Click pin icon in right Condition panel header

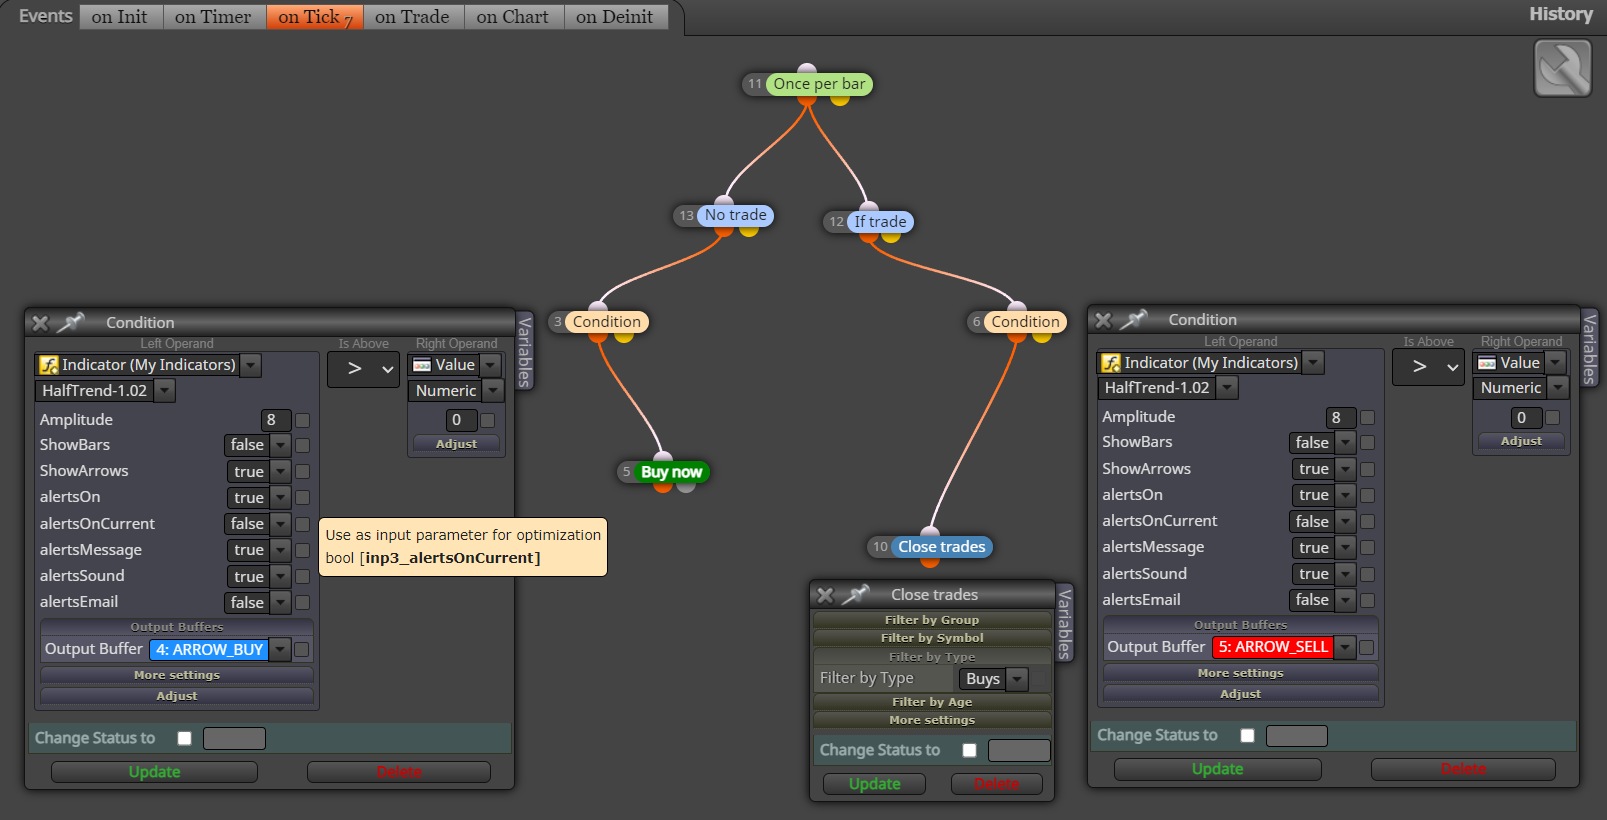(1133, 319)
